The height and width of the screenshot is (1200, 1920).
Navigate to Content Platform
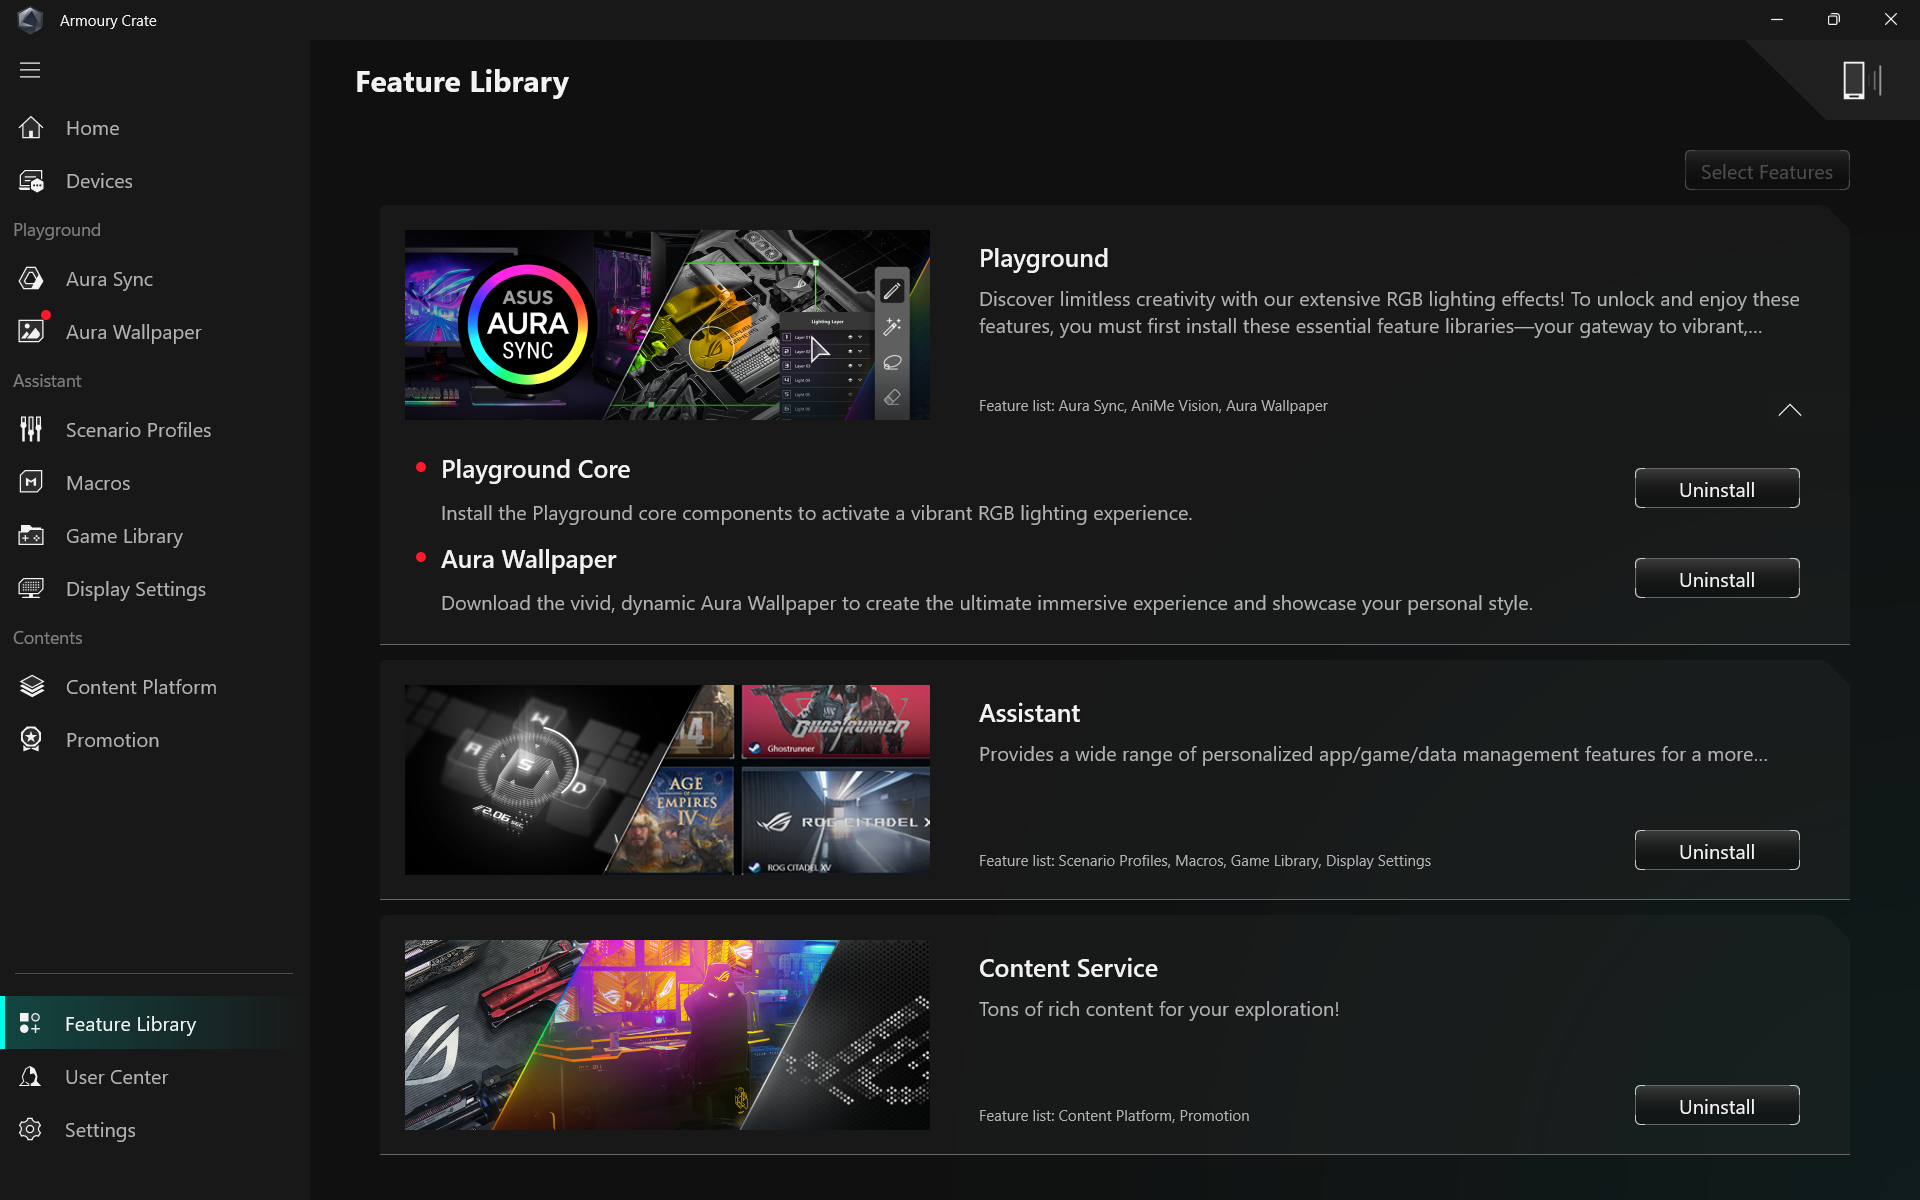tap(155, 687)
